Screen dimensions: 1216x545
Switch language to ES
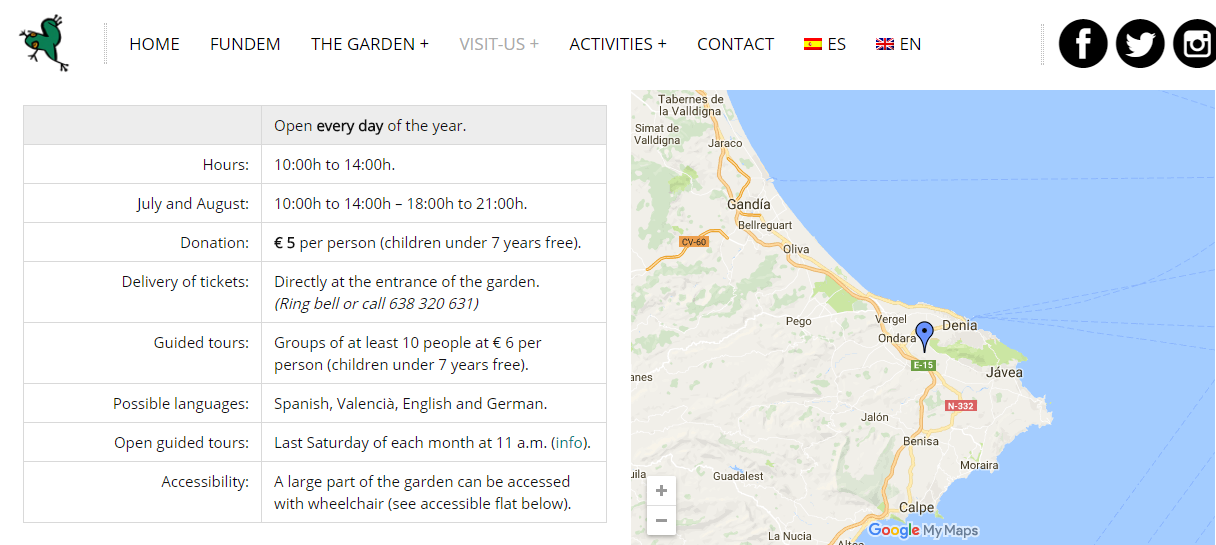click(825, 44)
